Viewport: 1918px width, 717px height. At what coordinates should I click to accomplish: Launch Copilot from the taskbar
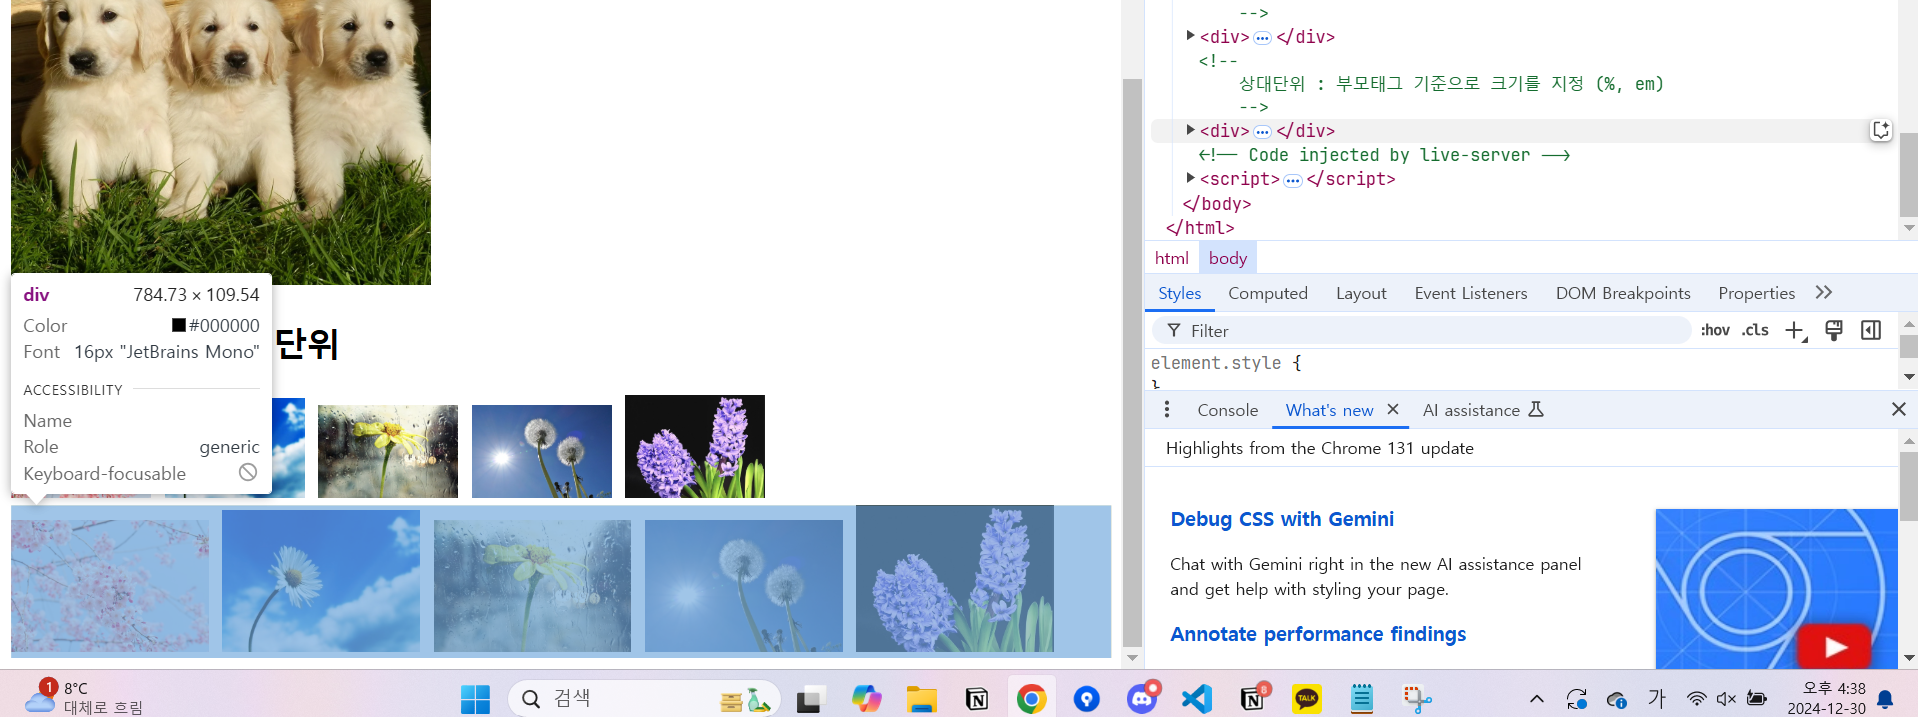866,699
